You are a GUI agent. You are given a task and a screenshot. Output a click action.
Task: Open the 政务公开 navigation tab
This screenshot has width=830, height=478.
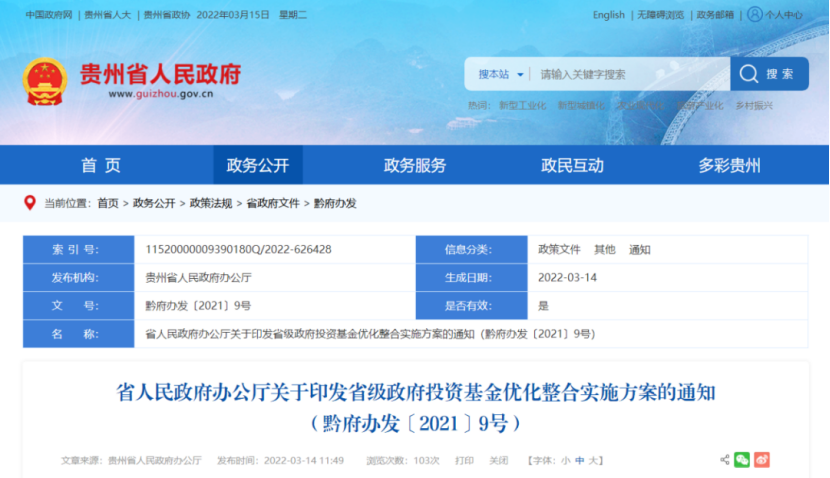(x=258, y=165)
